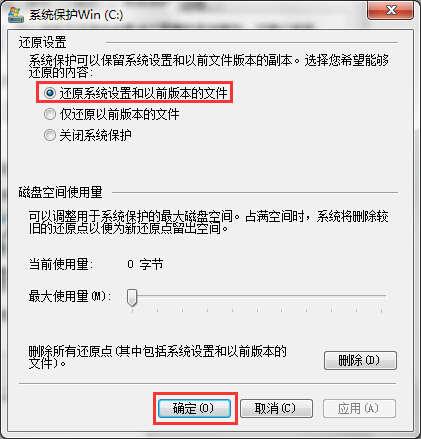This screenshot has width=421, height=439.
Task: Click the 系统保护Win (C:) title text
Action: coord(76,15)
